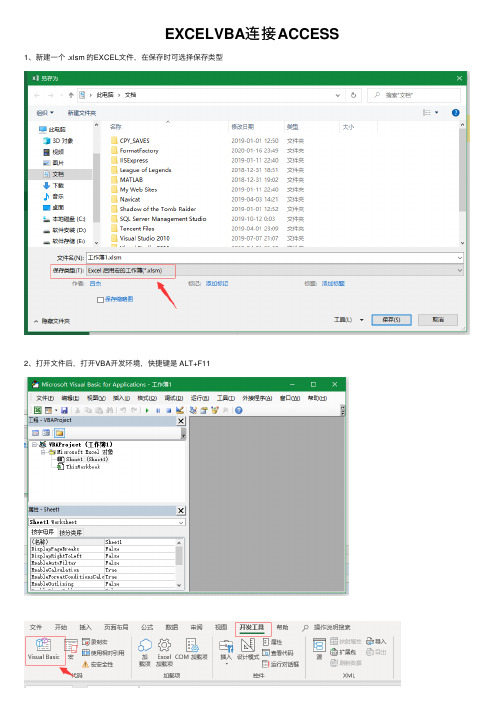Click the Save (保存) button
This screenshot has height=713, width=504.
coord(391,320)
